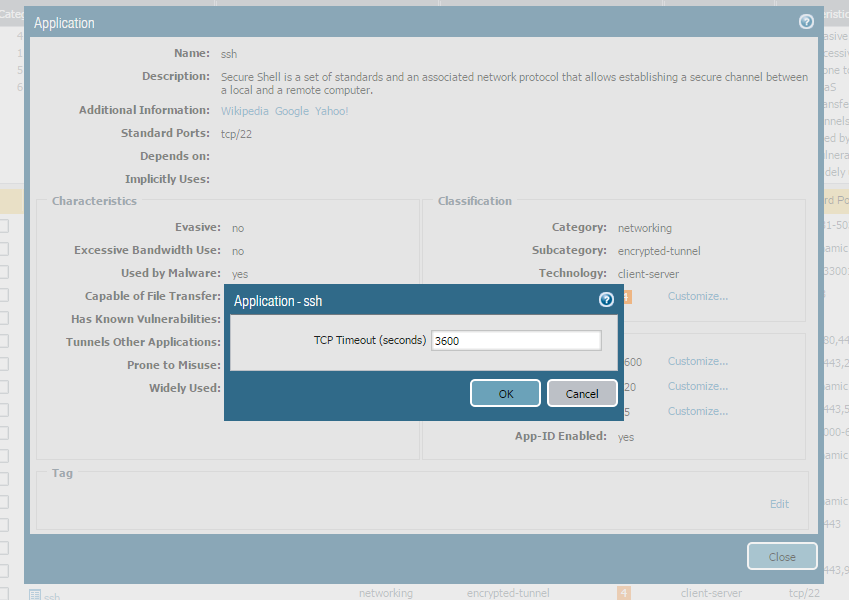Viewport: 849px width, 600px height.
Task: Click Customize link beside value 20
Action: tap(697, 386)
